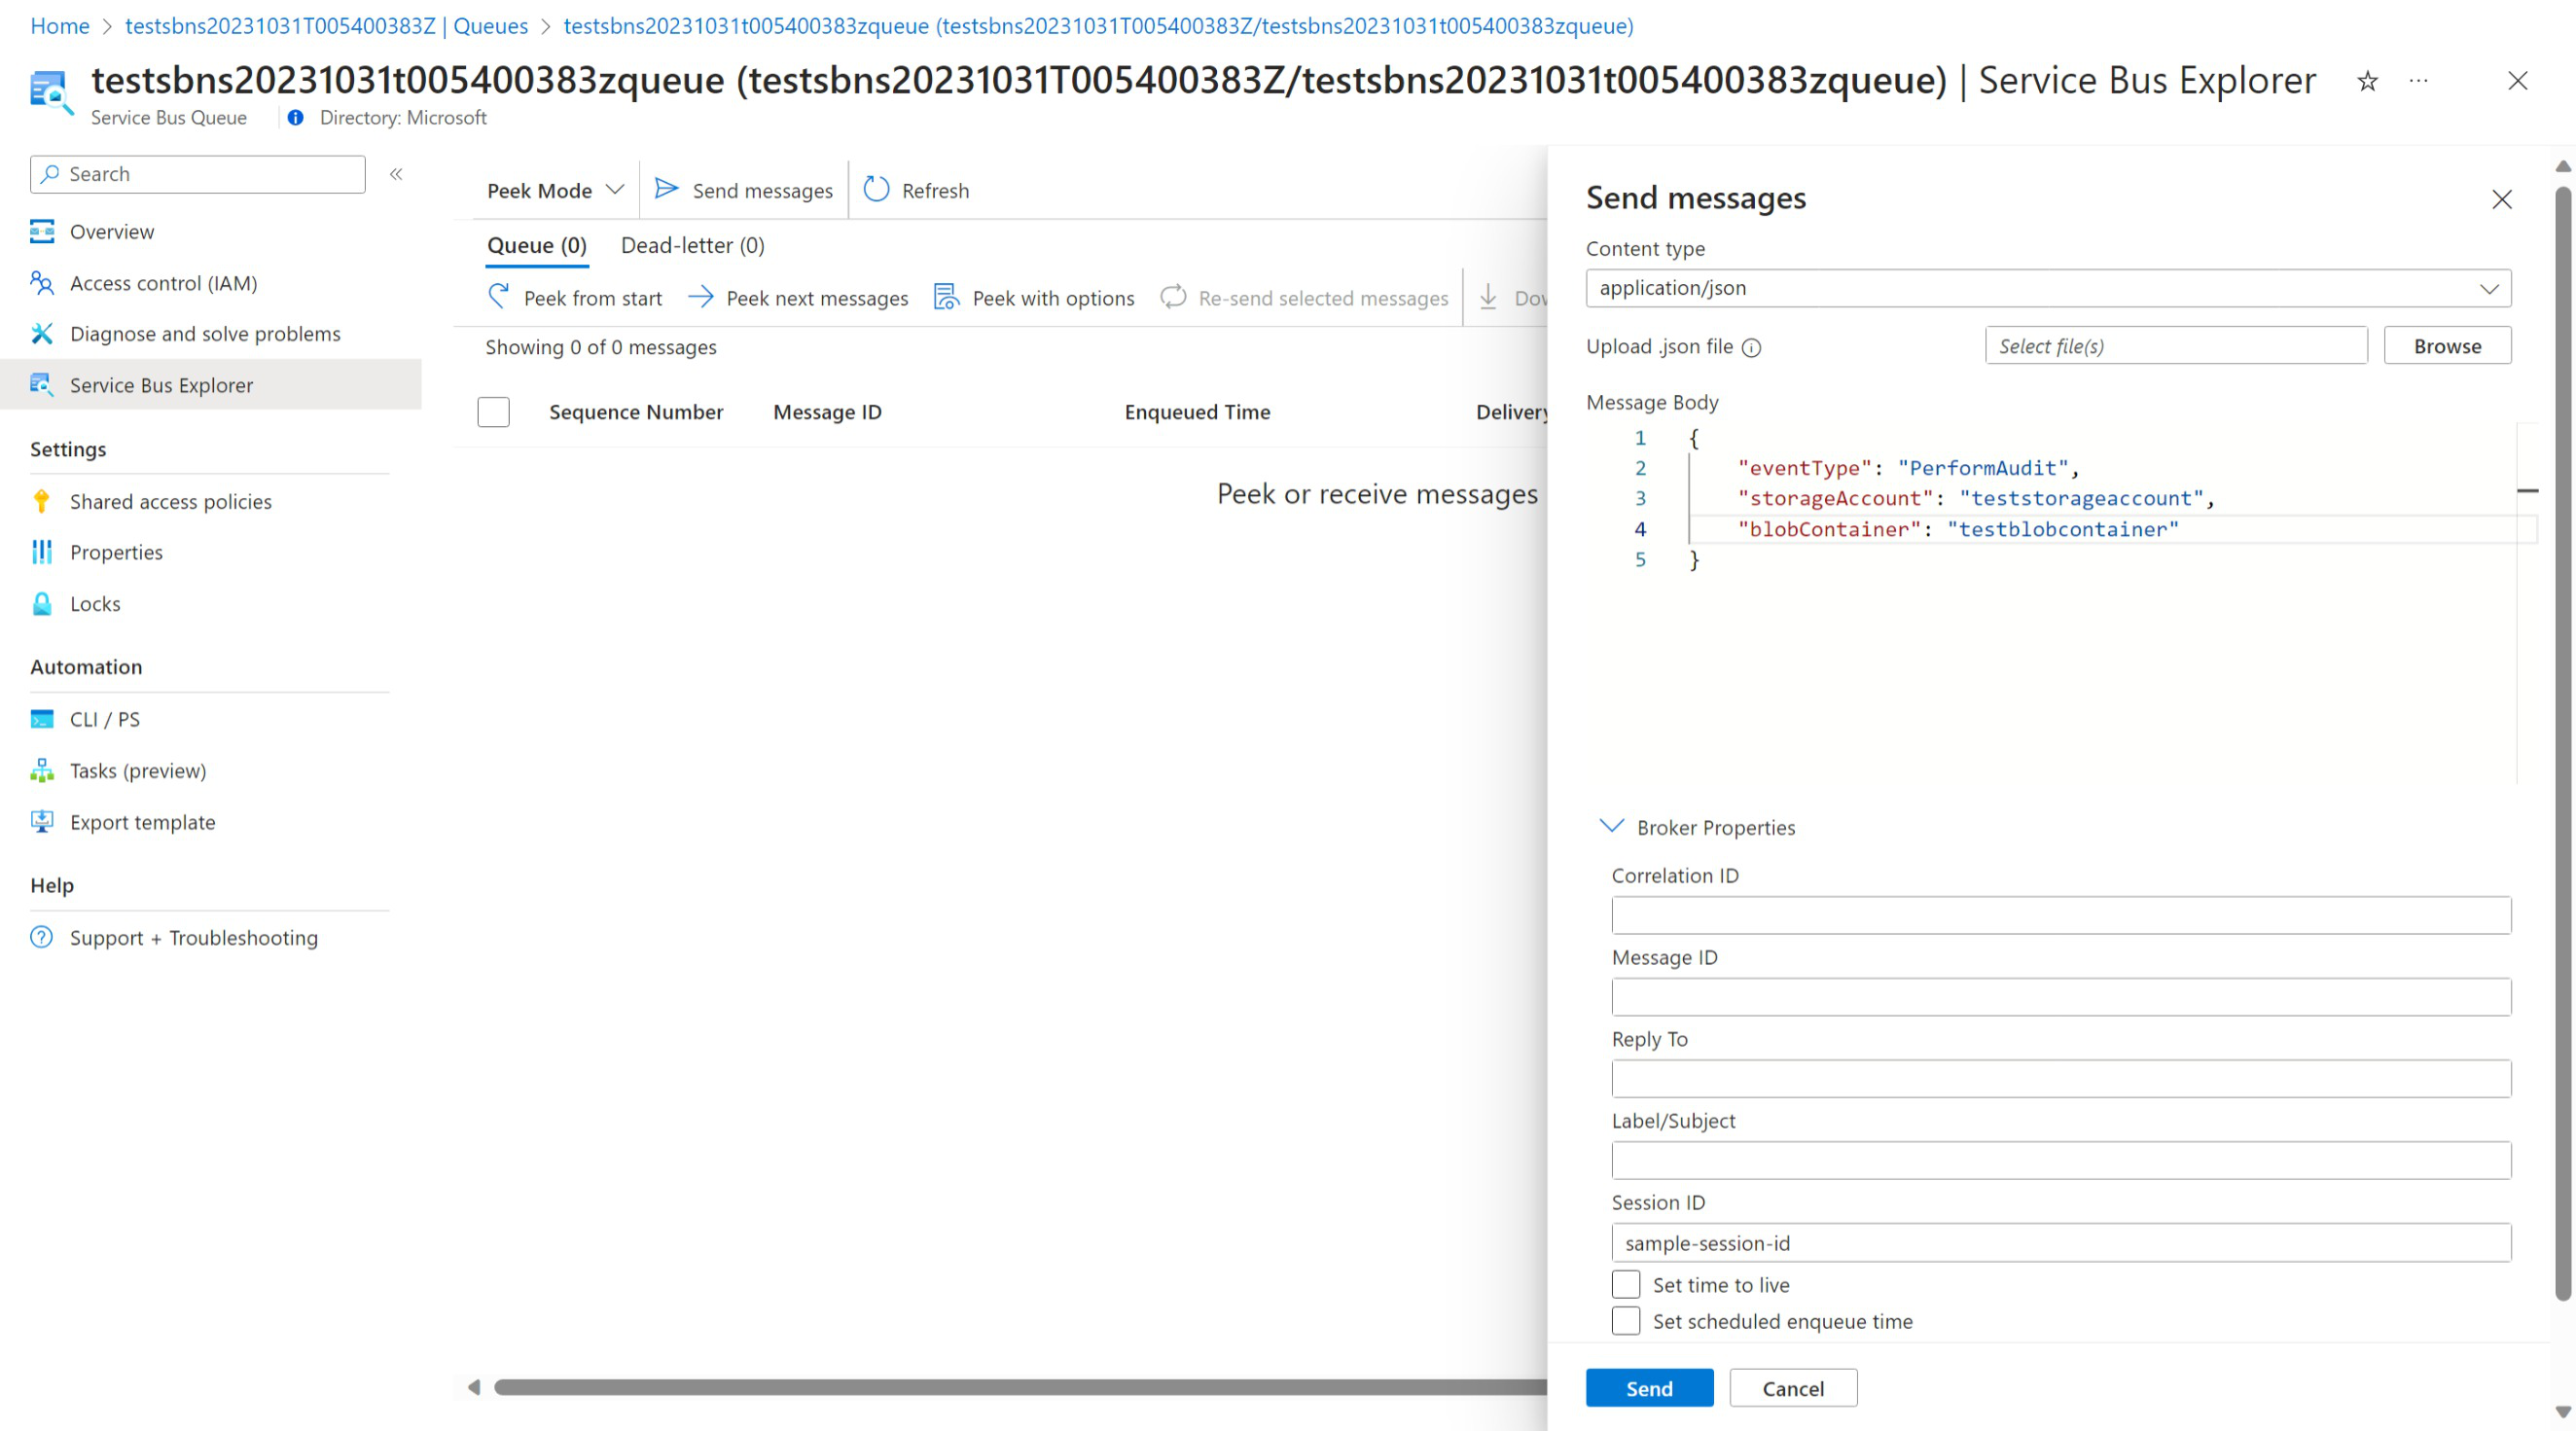Click the Send button to submit message

coord(1647,1387)
